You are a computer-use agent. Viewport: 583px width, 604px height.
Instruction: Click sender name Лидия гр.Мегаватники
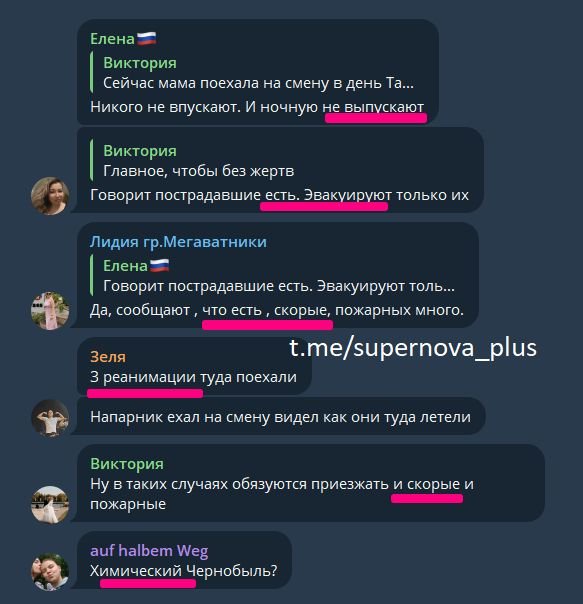point(178,242)
